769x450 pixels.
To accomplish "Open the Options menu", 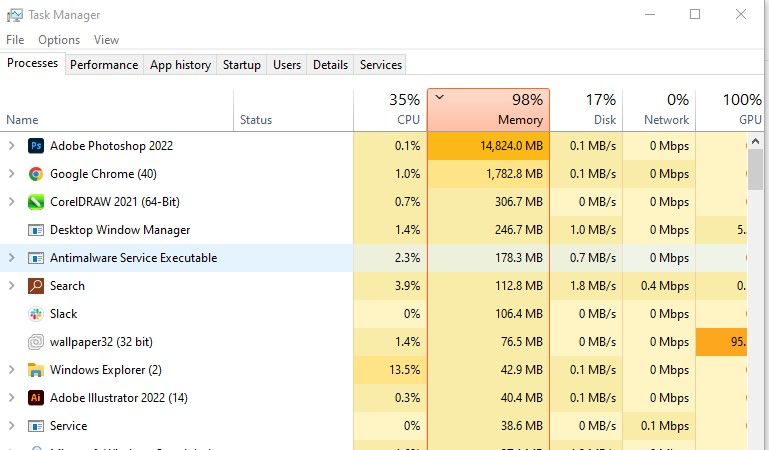I will click(x=59, y=40).
